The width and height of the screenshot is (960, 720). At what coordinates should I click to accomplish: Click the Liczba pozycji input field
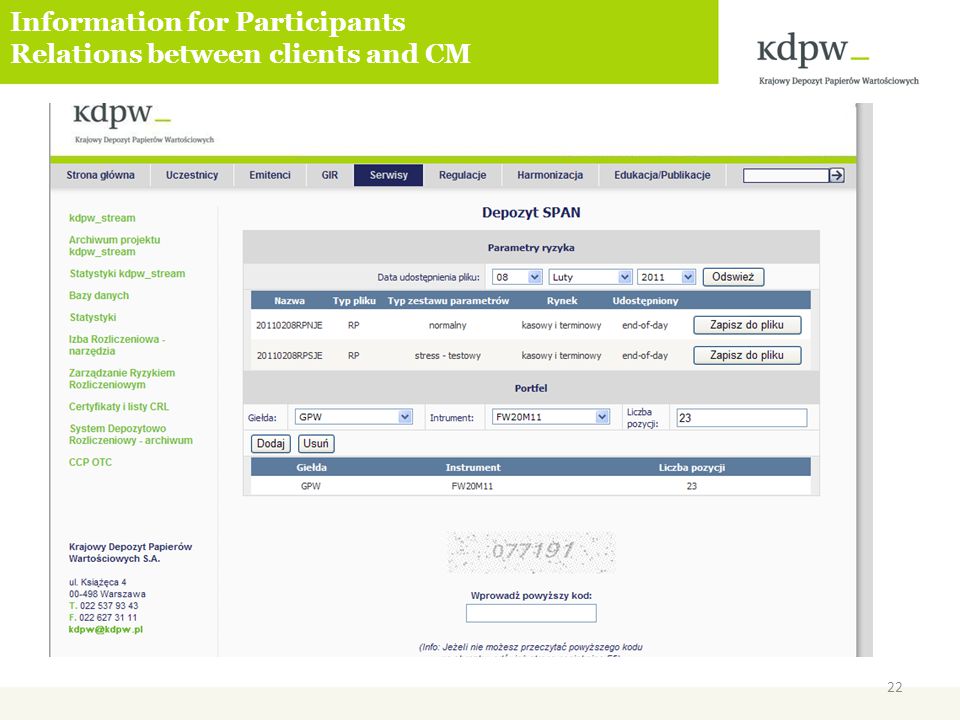pyautogui.click(x=741, y=418)
